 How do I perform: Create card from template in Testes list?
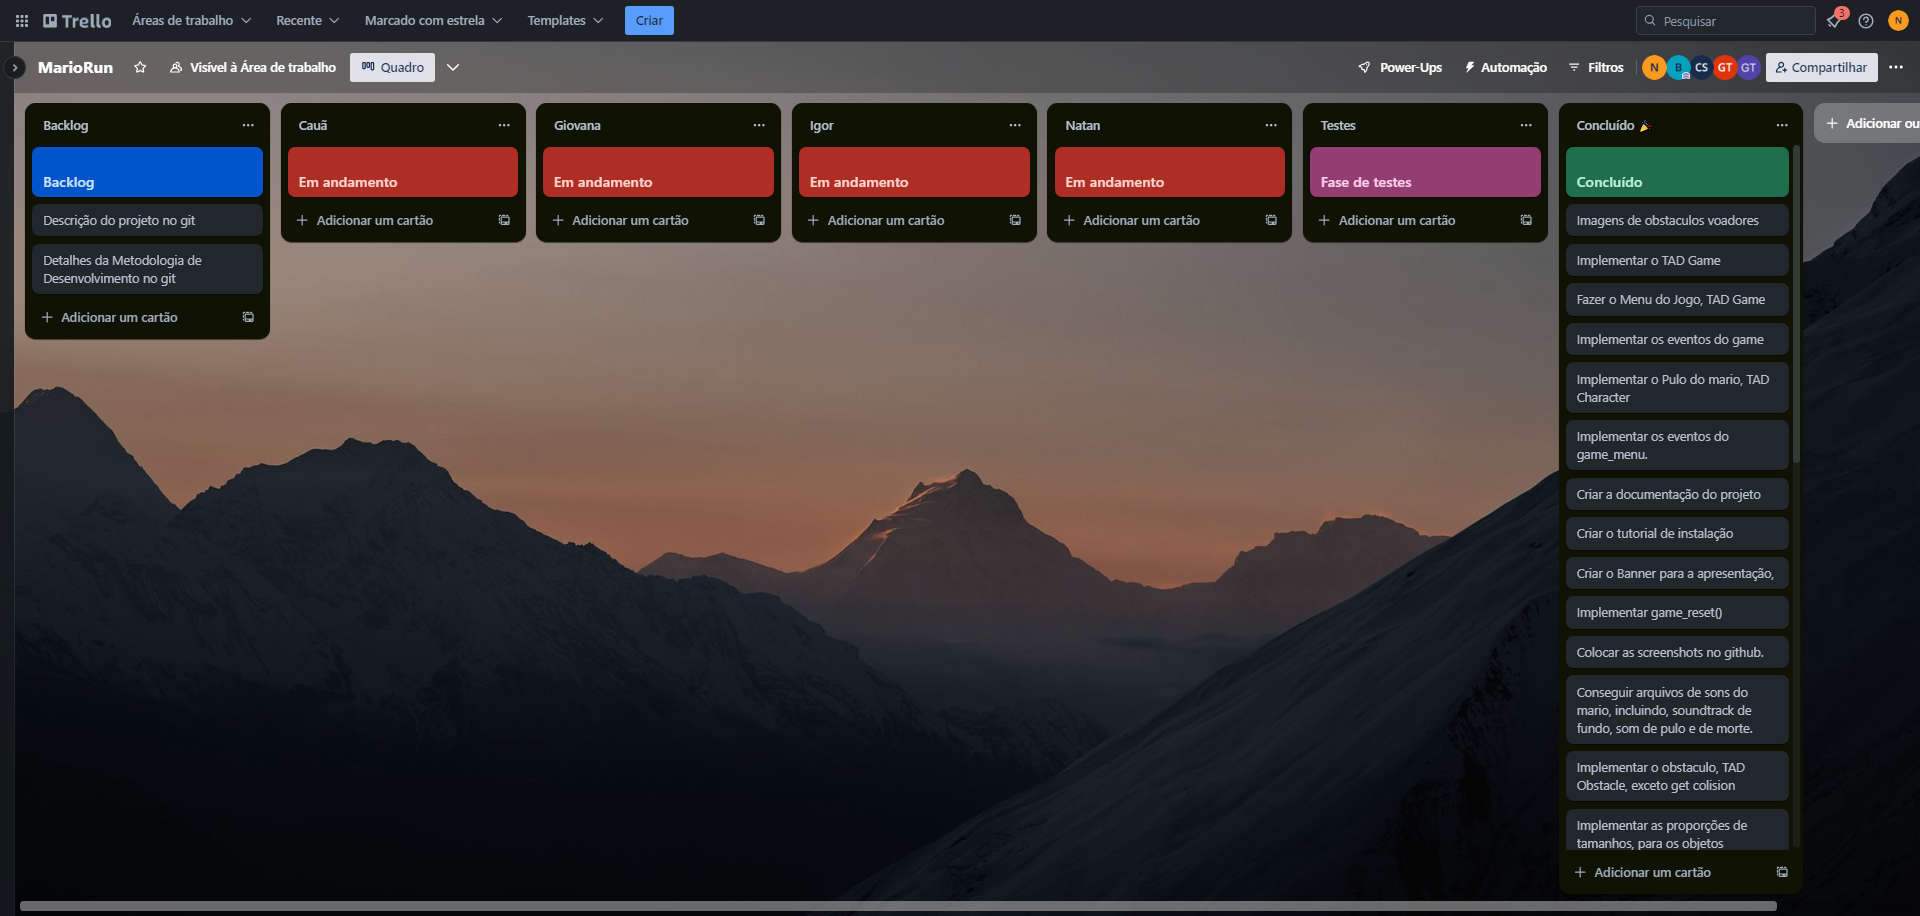pyautogui.click(x=1526, y=220)
